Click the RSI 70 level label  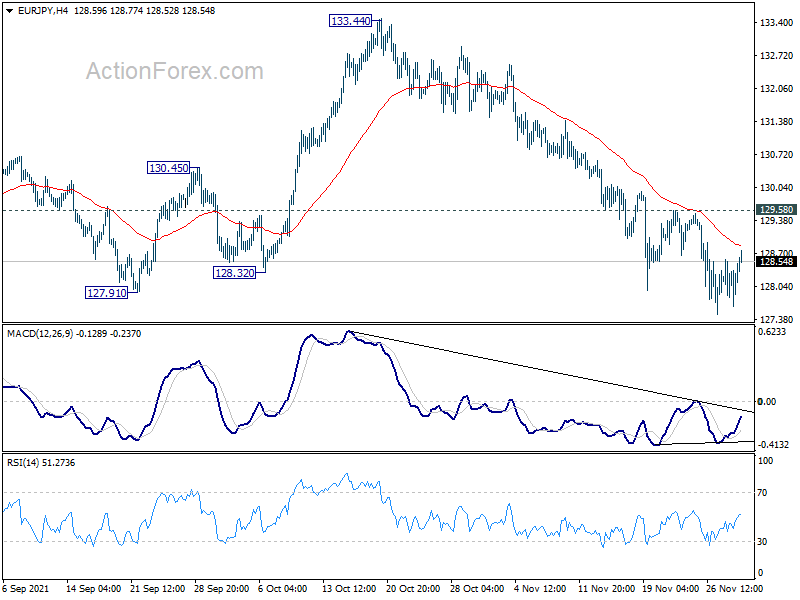click(x=762, y=493)
